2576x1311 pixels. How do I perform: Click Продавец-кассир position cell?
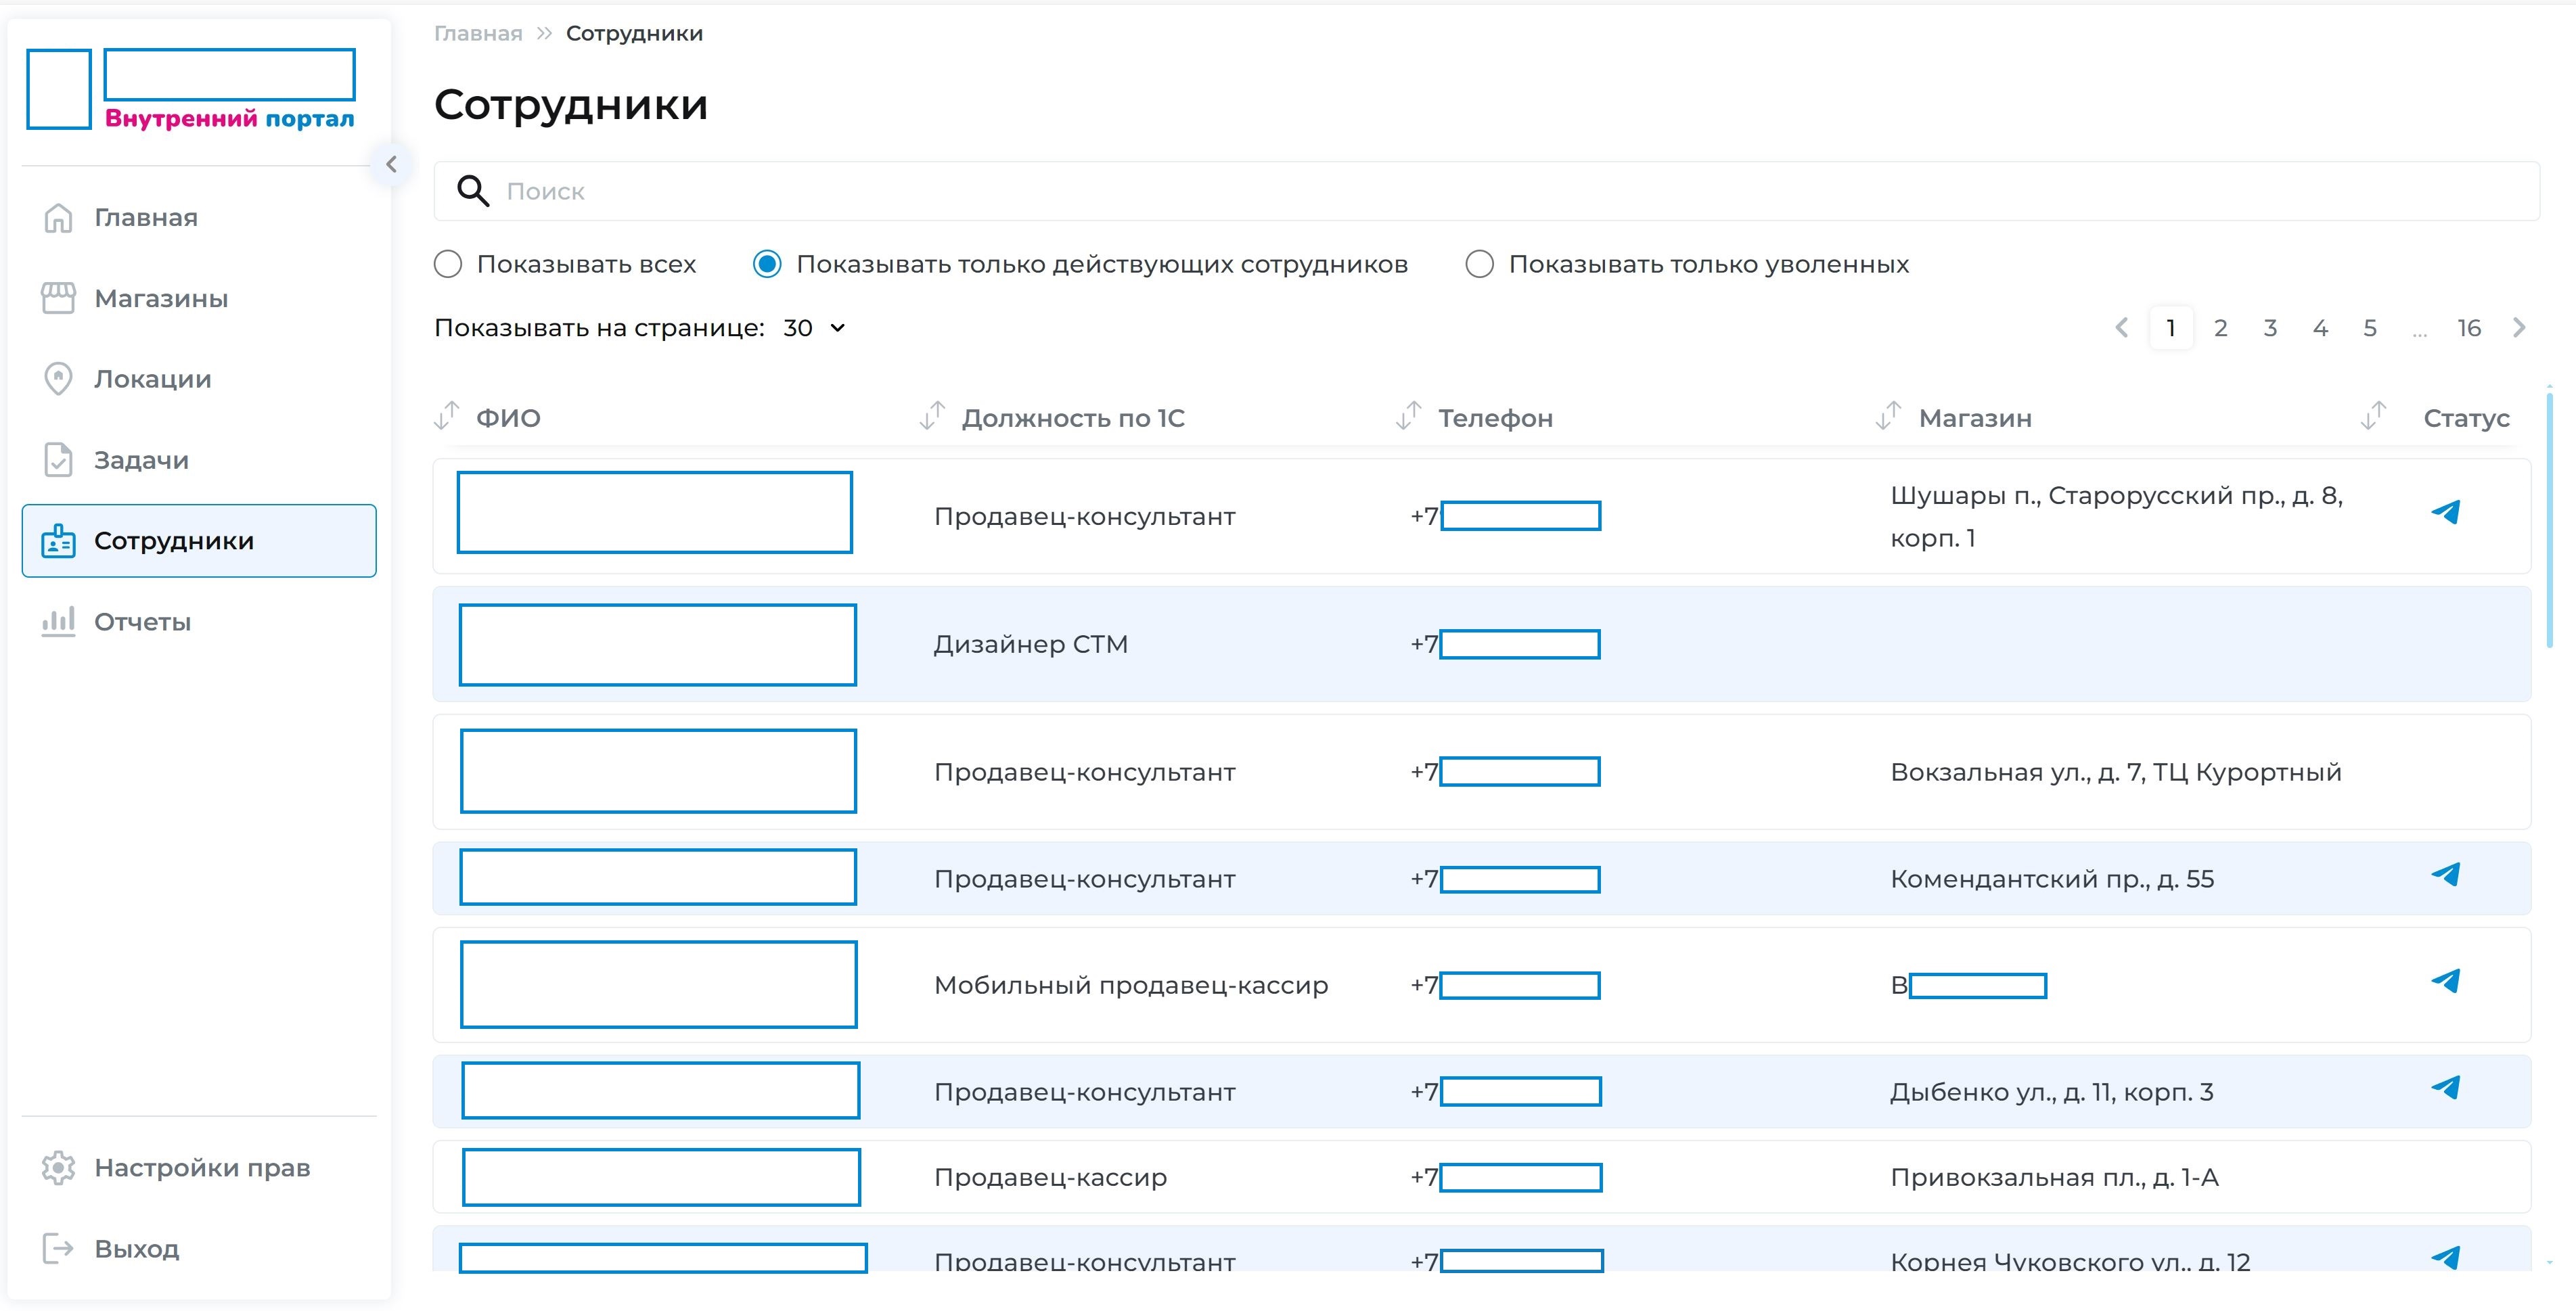1050,1177
